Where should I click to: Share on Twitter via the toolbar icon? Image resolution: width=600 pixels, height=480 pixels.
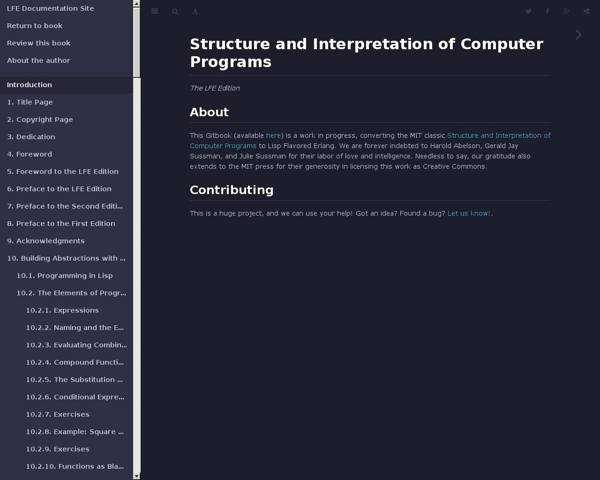tap(529, 12)
